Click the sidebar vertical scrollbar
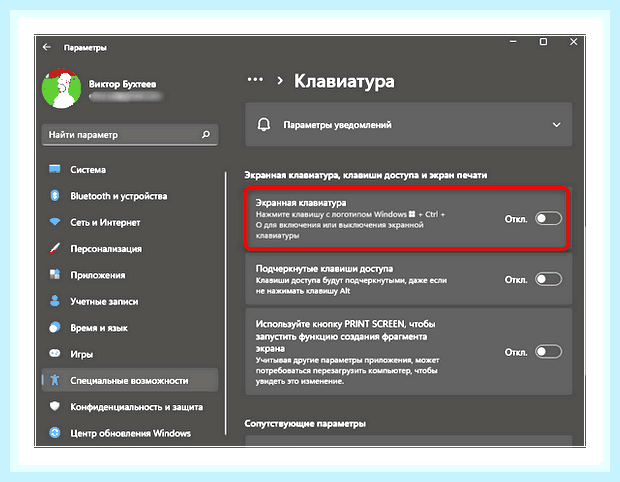 point(226,303)
